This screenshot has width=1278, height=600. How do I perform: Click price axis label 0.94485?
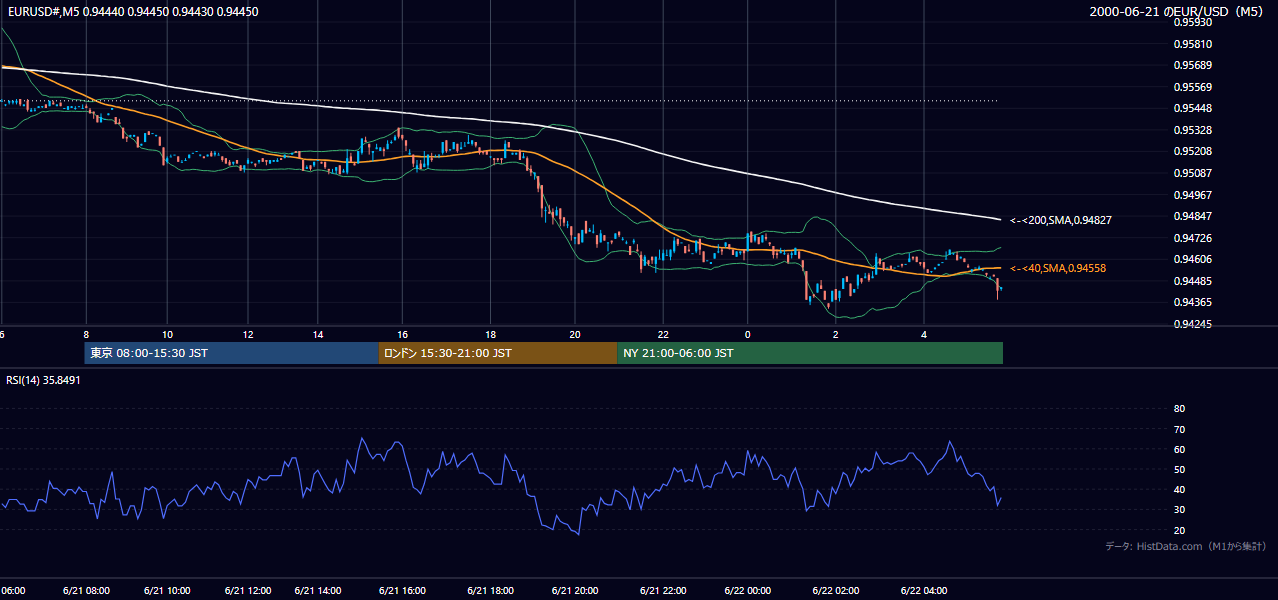(1193, 280)
